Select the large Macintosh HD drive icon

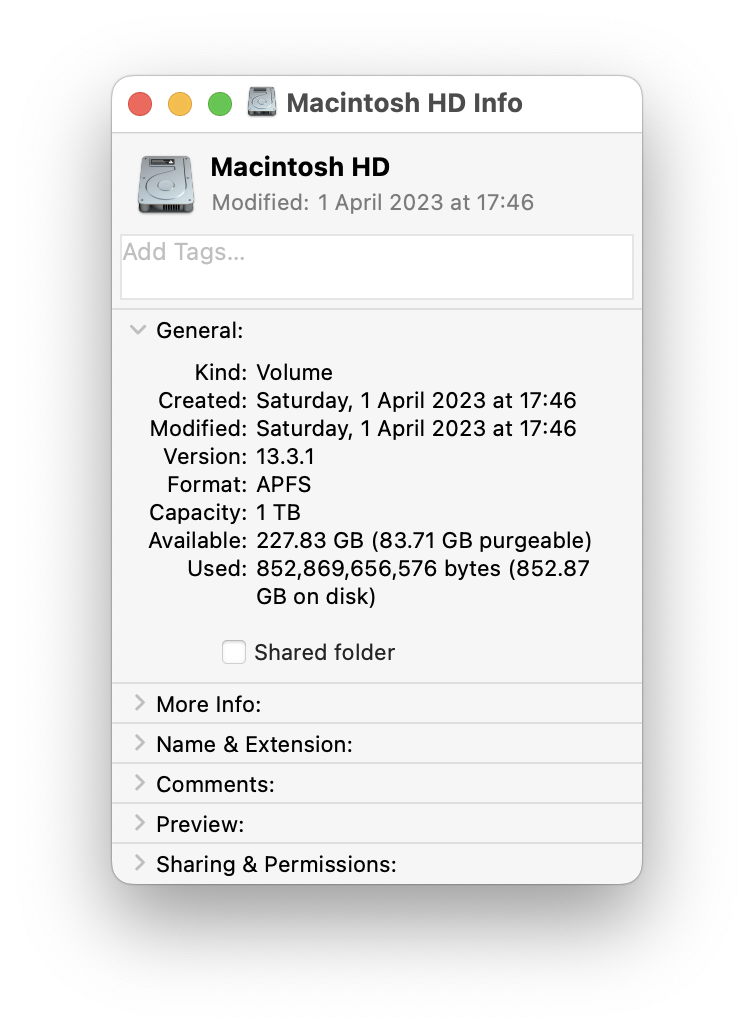166,184
